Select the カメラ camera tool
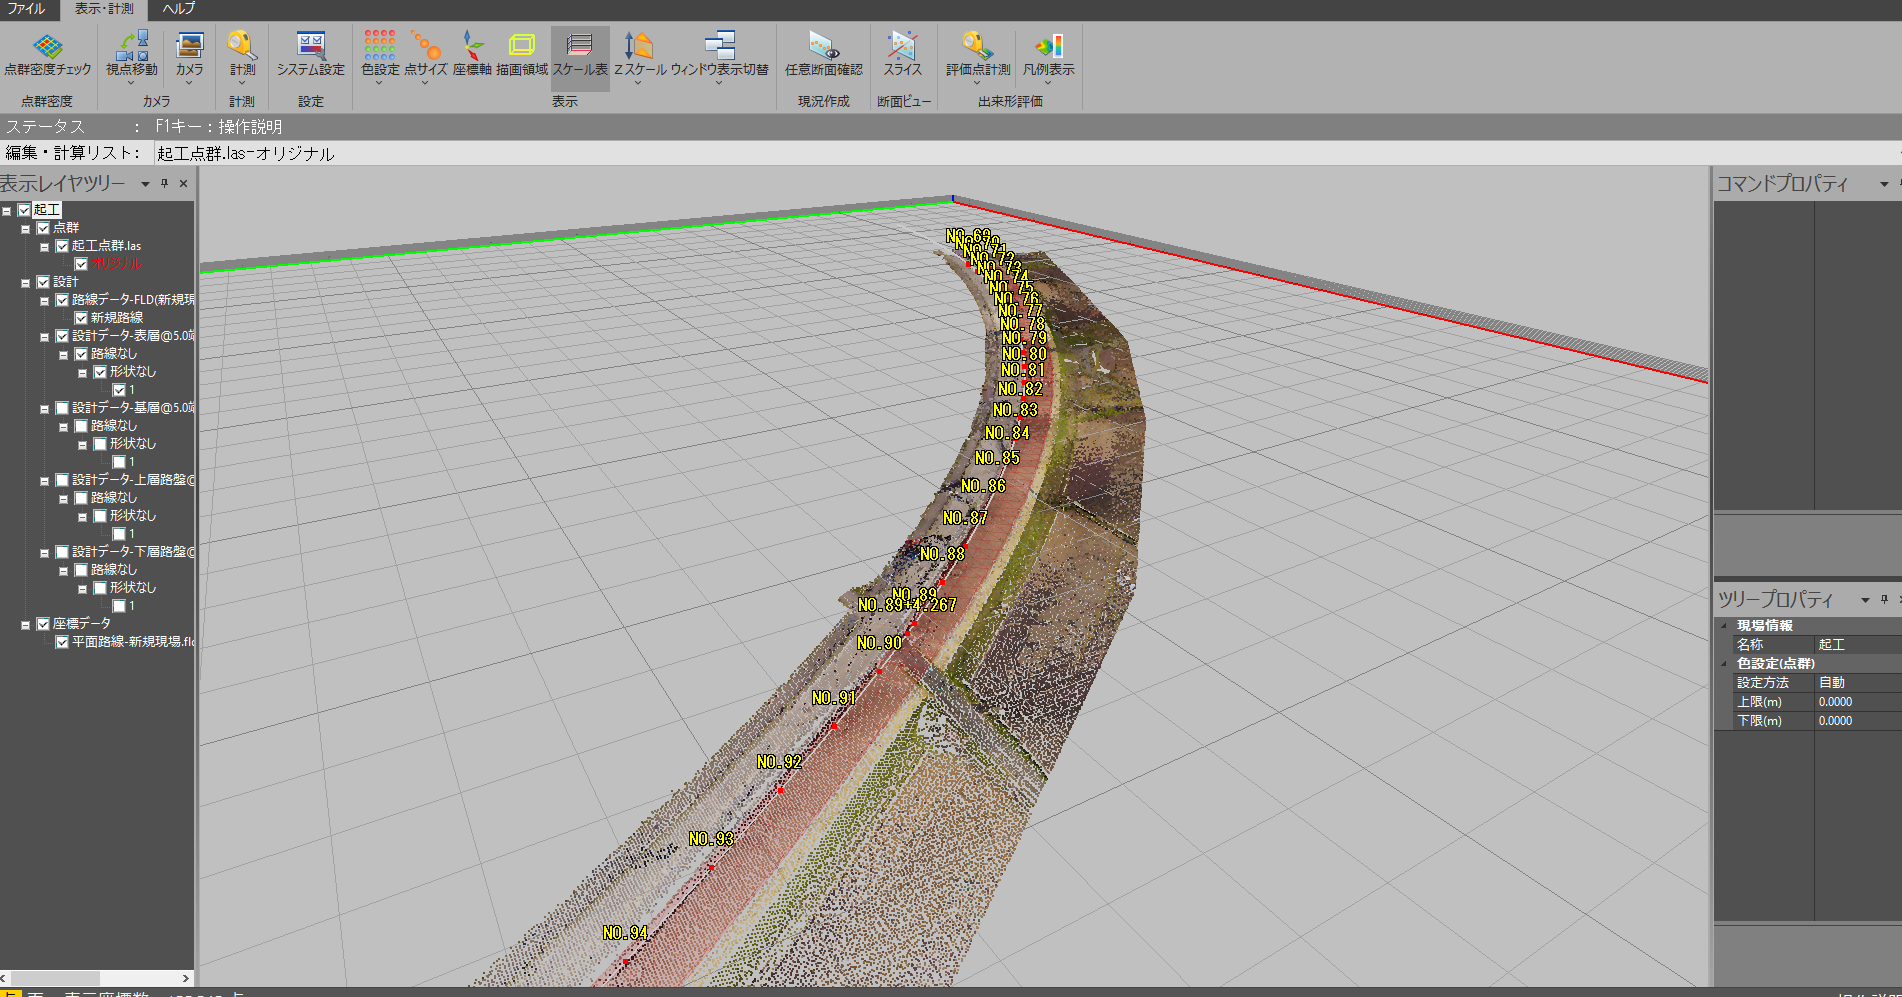The width and height of the screenshot is (1902, 997). [x=189, y=55]
